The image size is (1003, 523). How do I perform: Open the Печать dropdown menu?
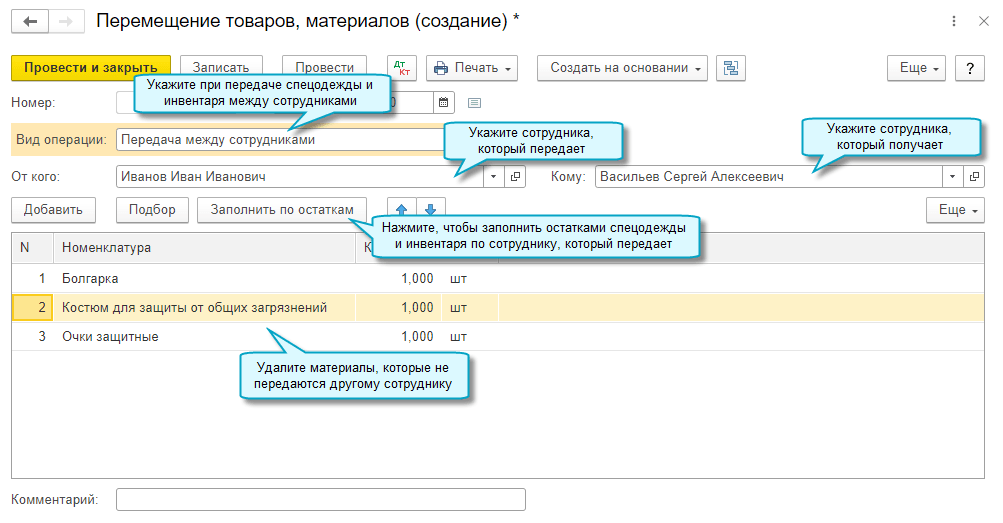472,68
